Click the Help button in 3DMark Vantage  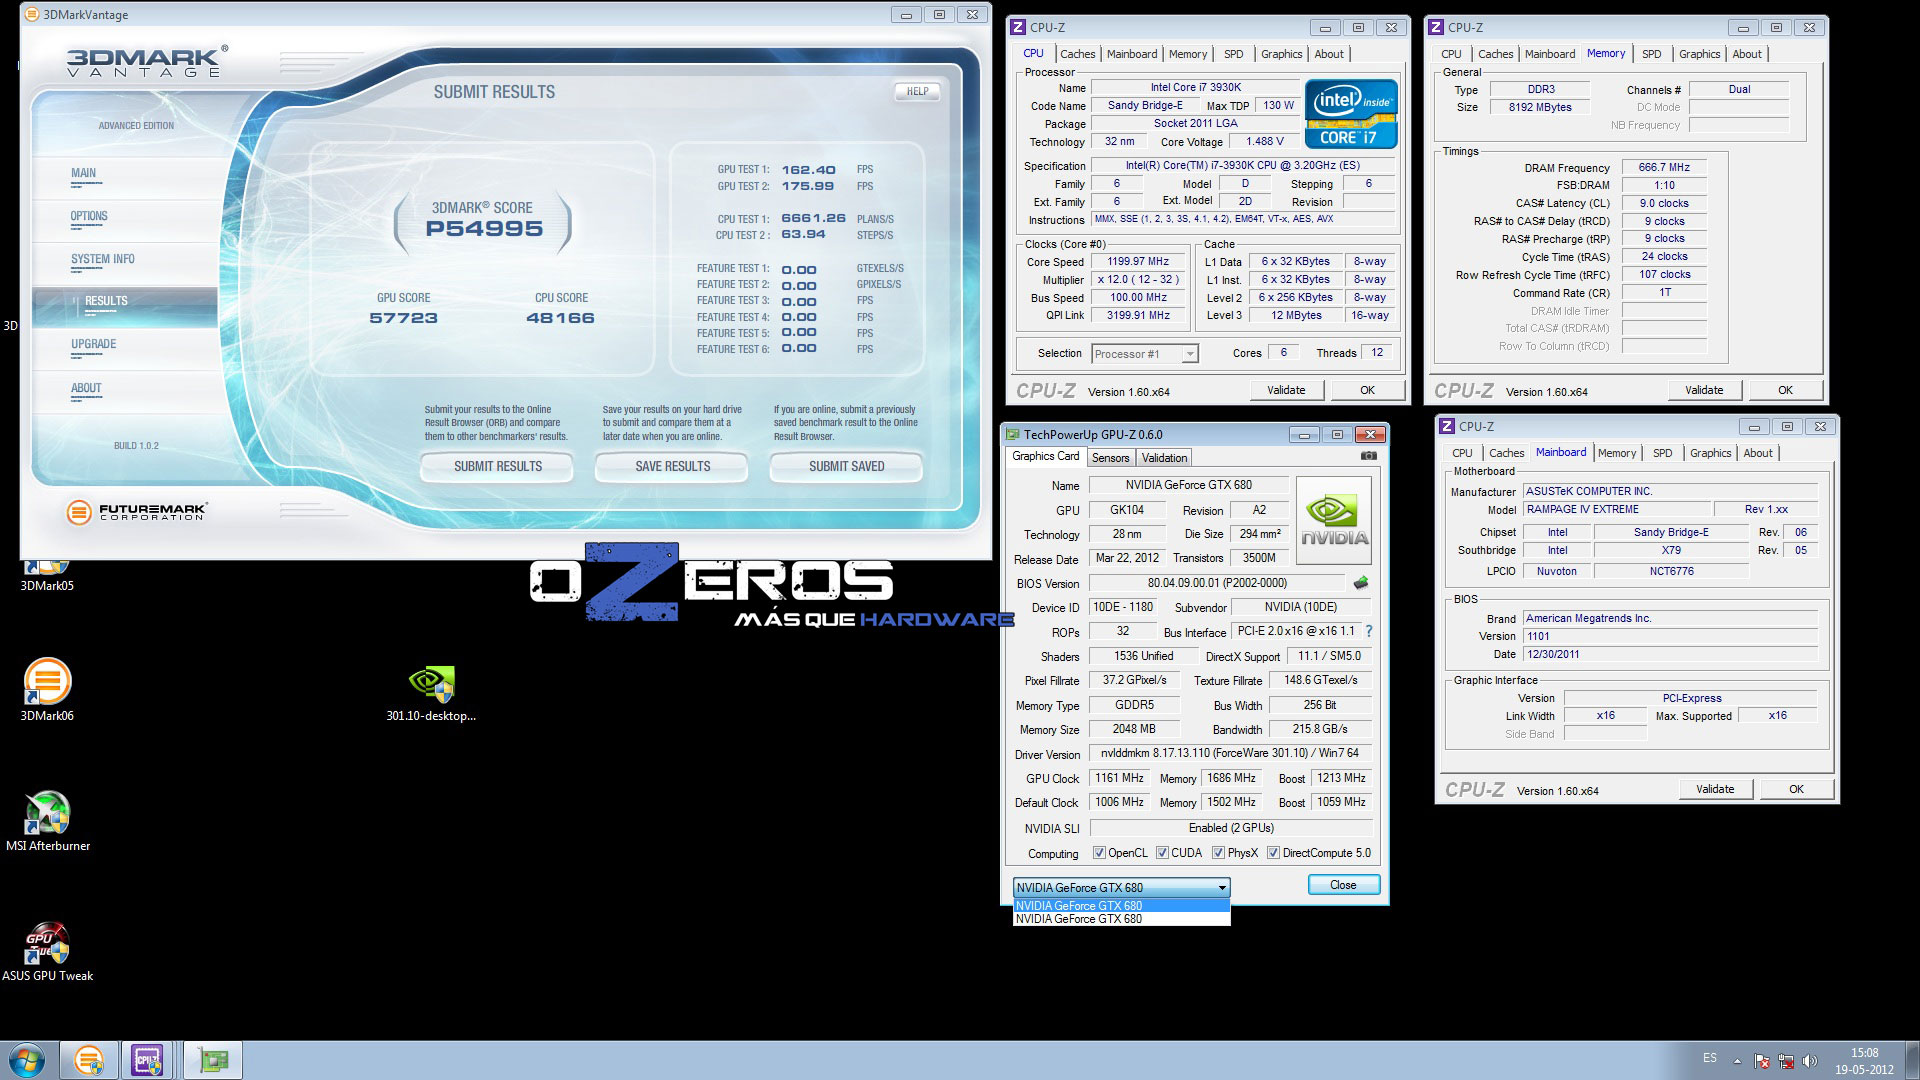coord(917,91)
